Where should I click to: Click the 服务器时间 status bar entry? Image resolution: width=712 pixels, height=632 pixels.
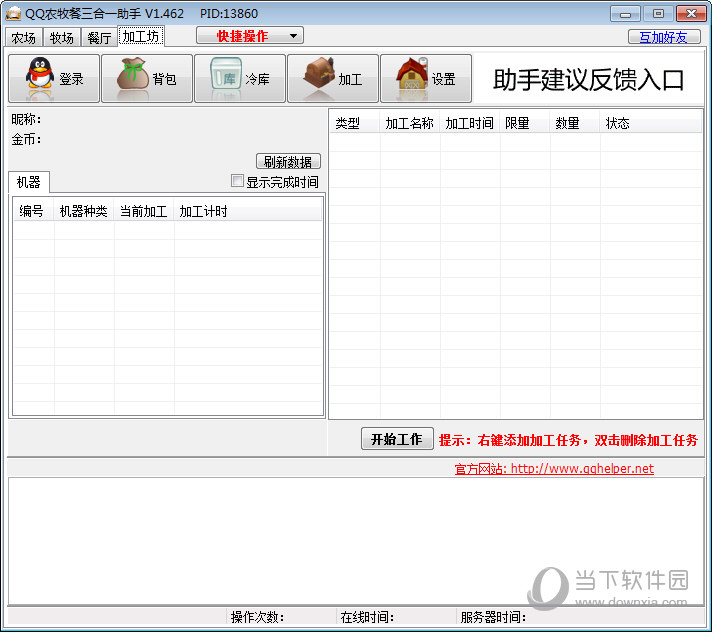[x=580, y=617]
